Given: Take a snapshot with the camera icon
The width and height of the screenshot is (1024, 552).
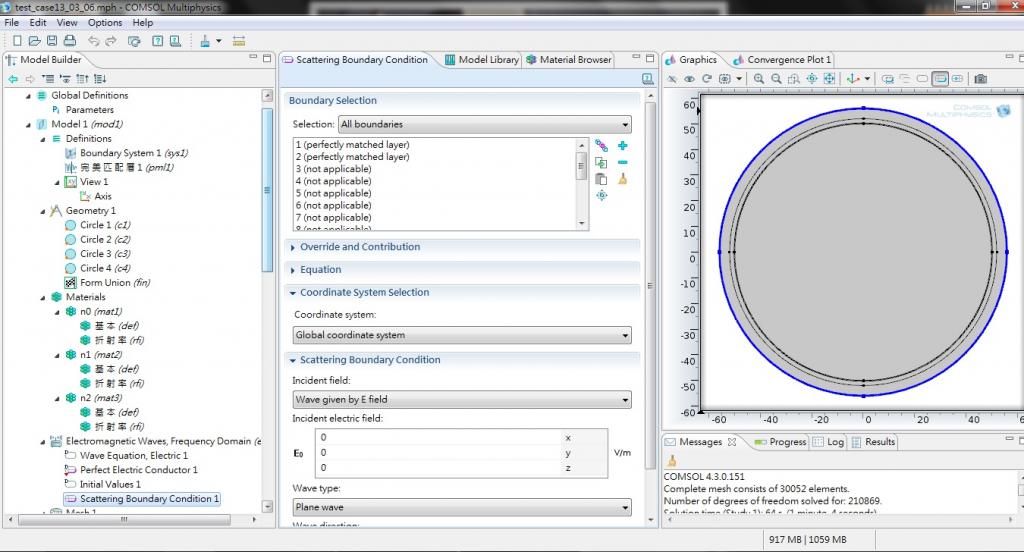Looking at the screenshot, I should click(981, 78).
